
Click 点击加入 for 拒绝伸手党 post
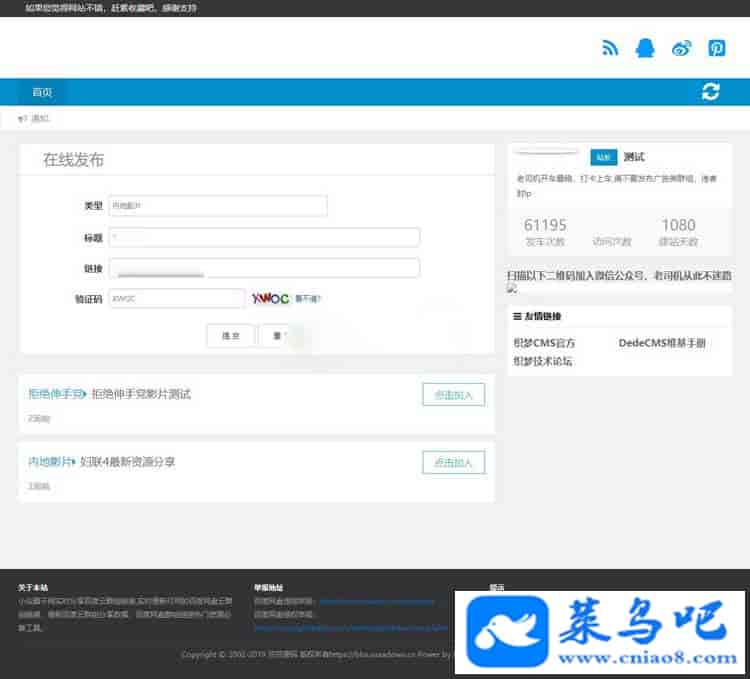point(453,394)
